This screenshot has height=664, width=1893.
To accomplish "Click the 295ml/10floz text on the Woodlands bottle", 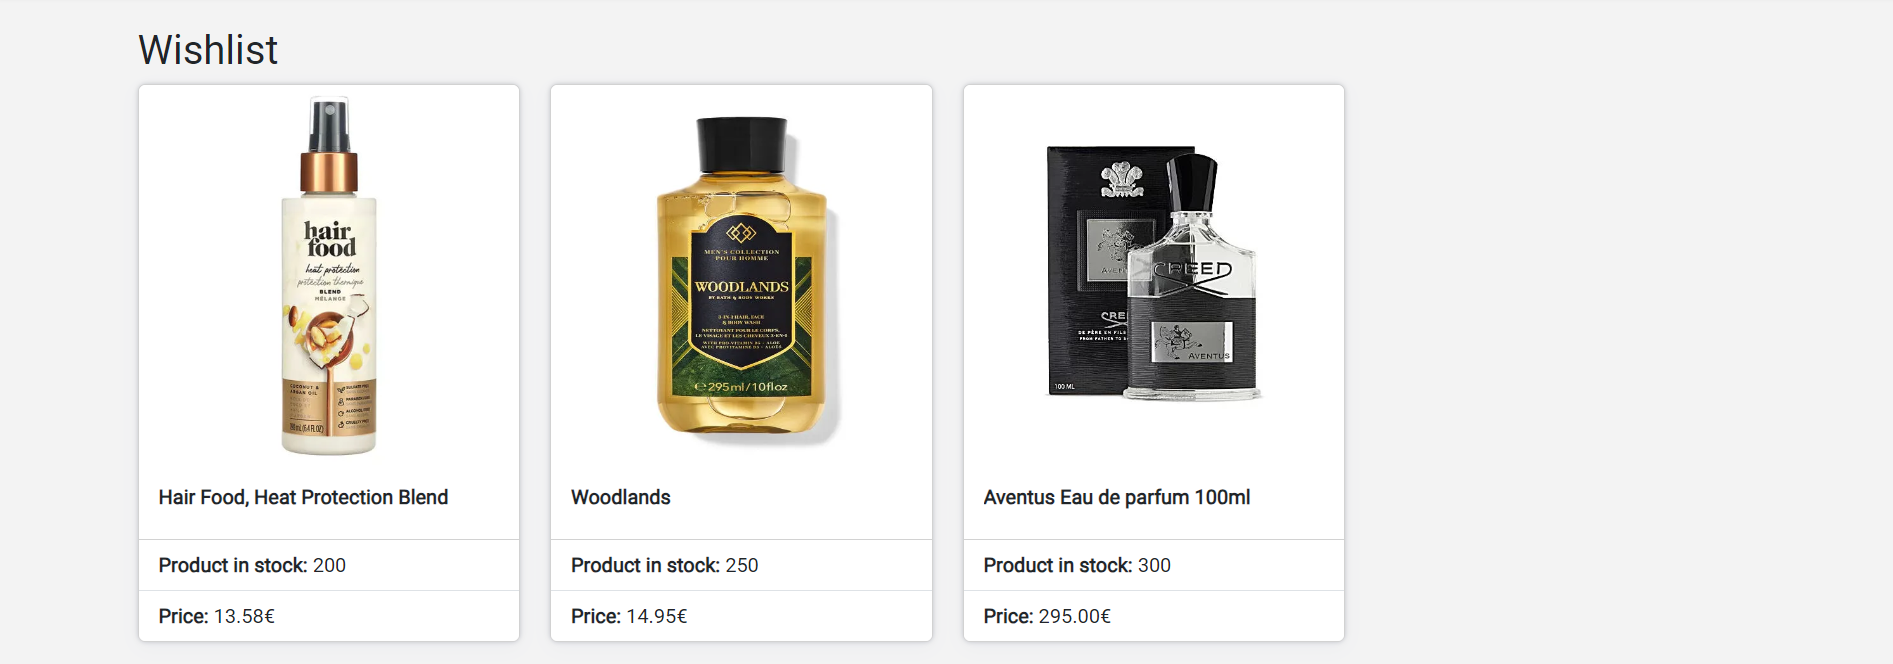I will (x=741, y=386).
